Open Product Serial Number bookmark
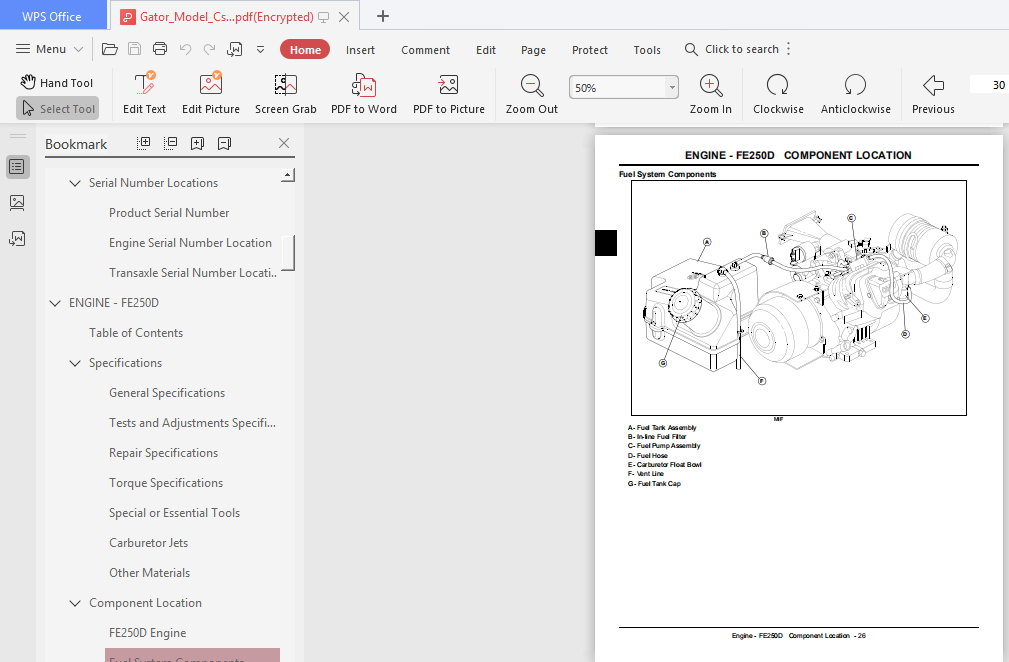The height and width of the screenshot is (662, 1009). [x=169, y=212]
